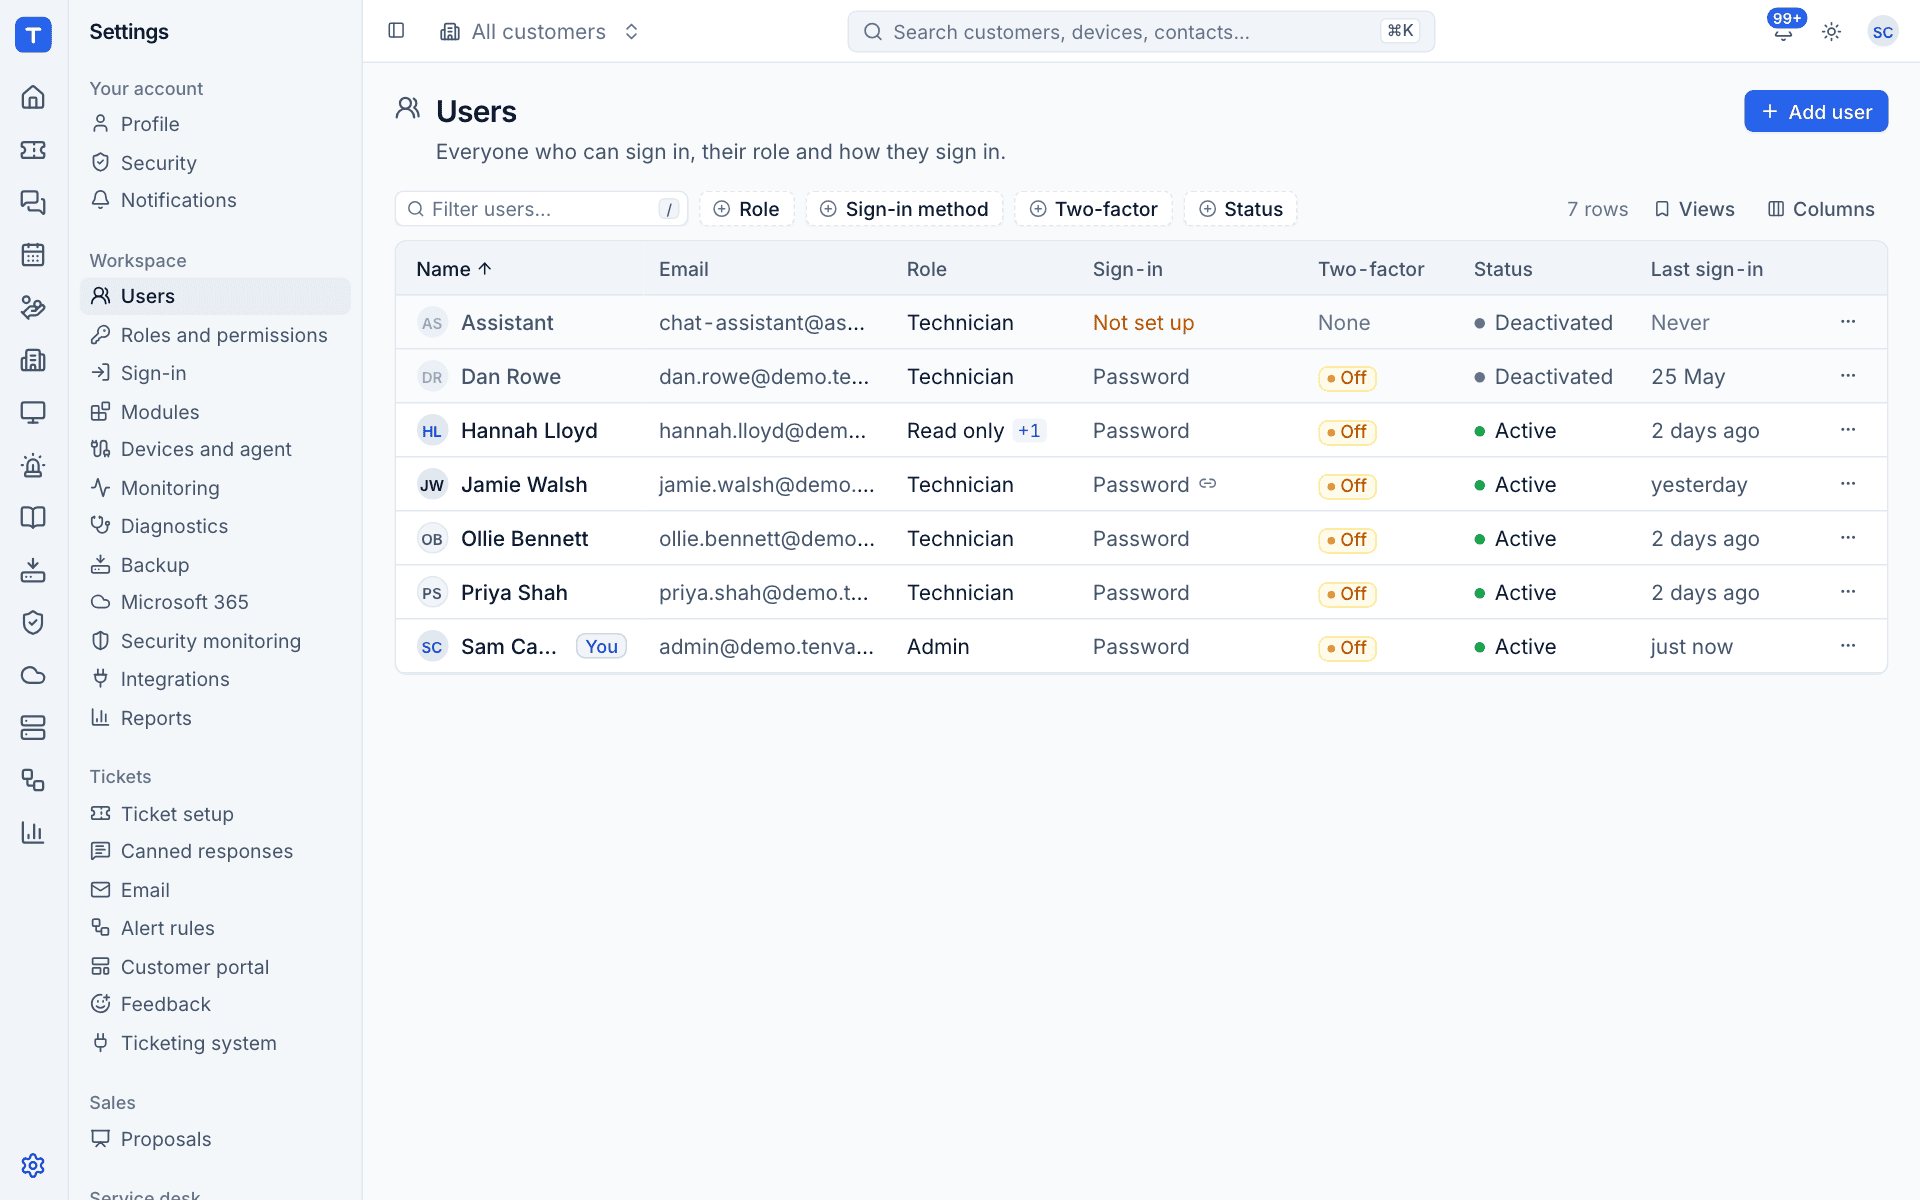Click Jamie Walsh's 'yesterday' cell
This screenshot has height=1200, width=1920.
point(1699,485)
